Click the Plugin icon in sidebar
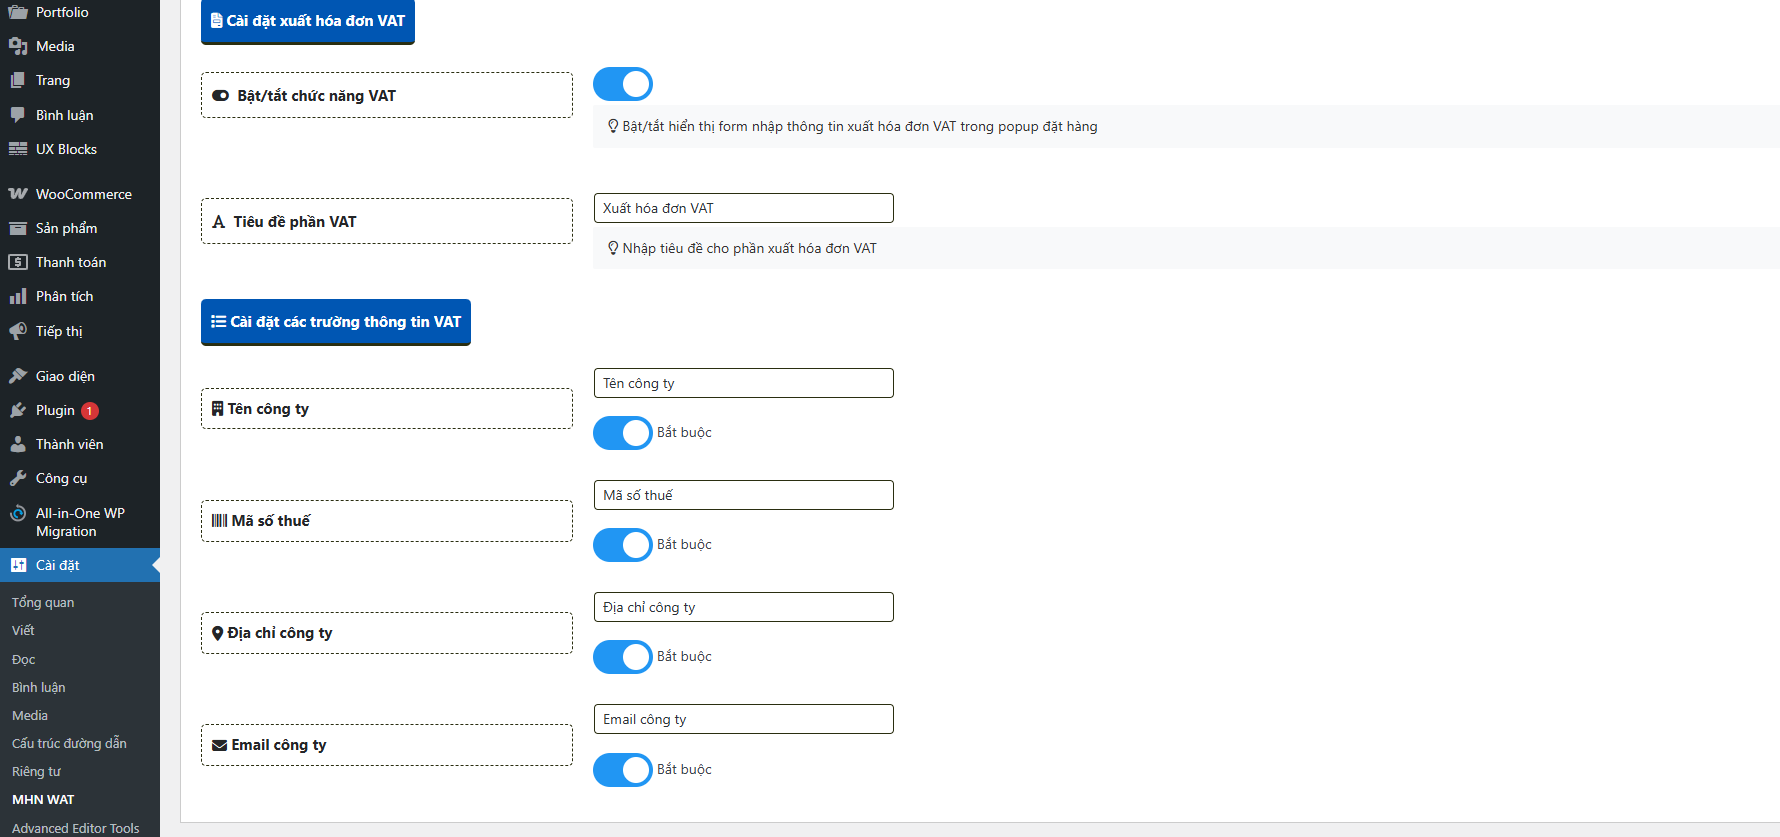1780x837 pixels. point(18,410)
